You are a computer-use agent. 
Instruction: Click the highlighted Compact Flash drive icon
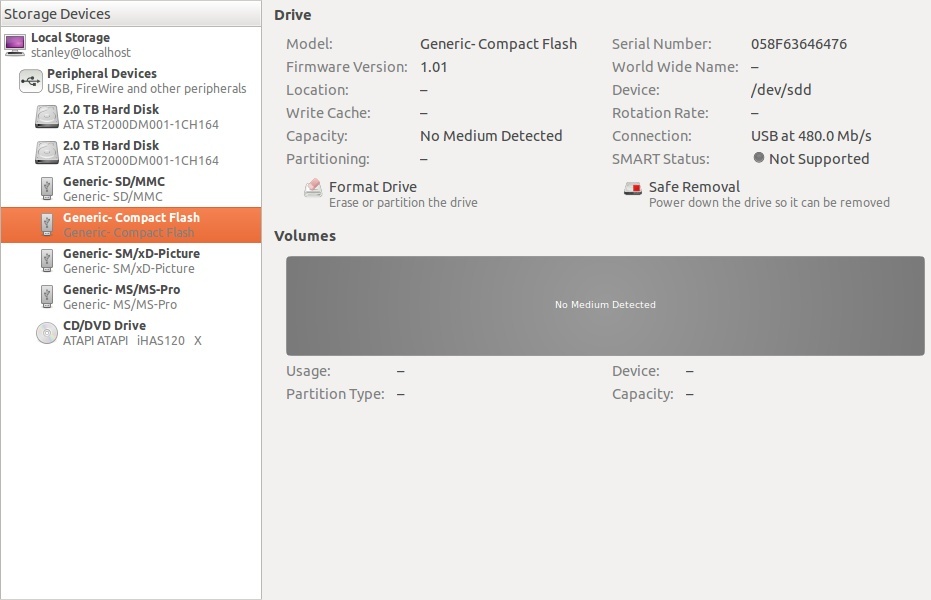click(x=47, y=225)
